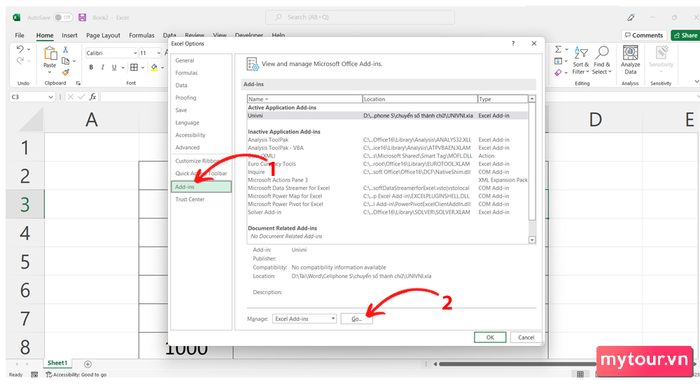Click the Undo arrow icon

(x=20, y=49)
